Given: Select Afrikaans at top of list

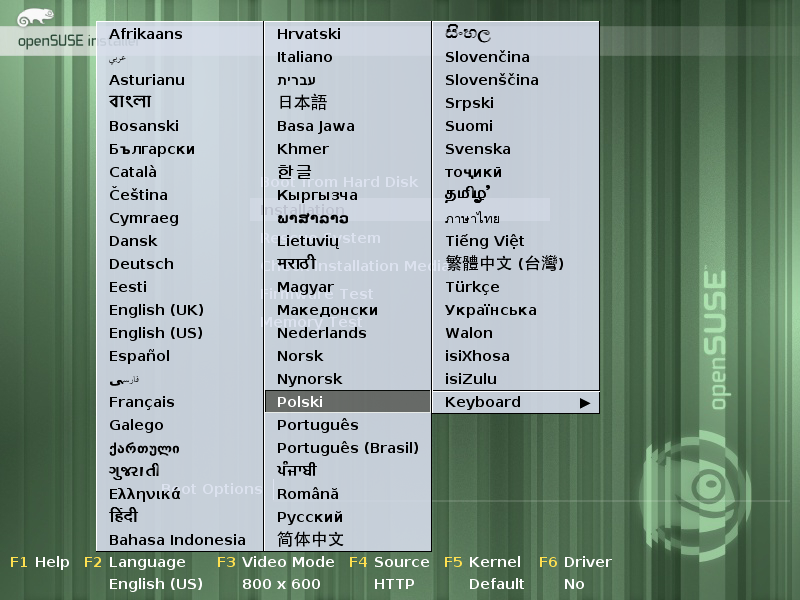Looking at the screenshot, I should click(146, 34).
